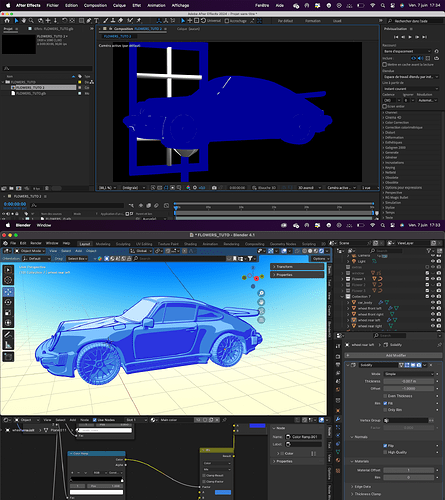This screenshot has width=445, height=500.
Task: Enable the Only Rim checkbox
Action: 385,410
